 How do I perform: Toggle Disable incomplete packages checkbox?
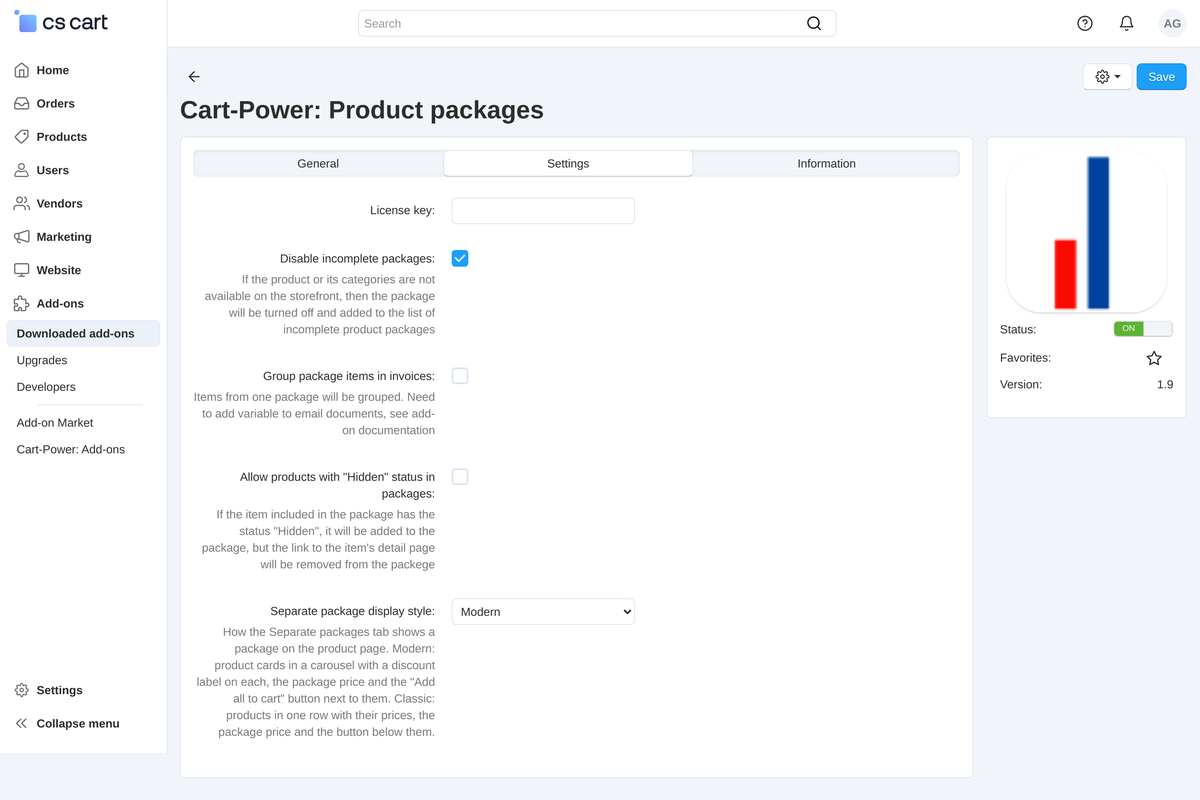click(x=460, y=258)
